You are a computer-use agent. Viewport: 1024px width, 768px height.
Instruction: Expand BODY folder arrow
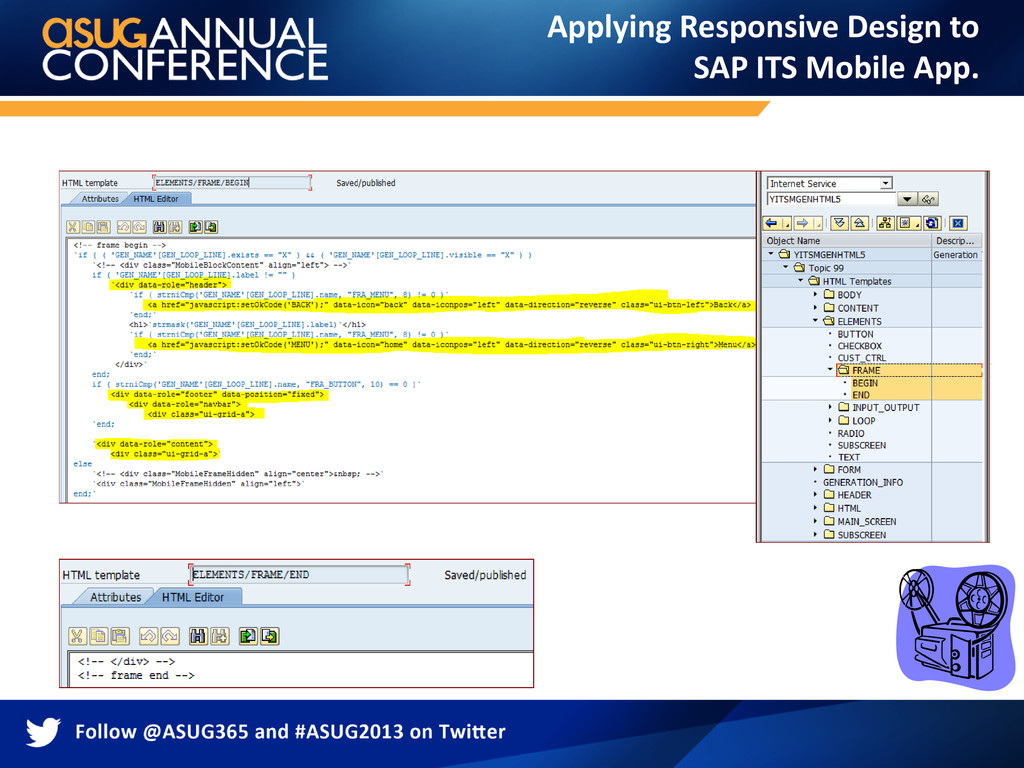815,295
